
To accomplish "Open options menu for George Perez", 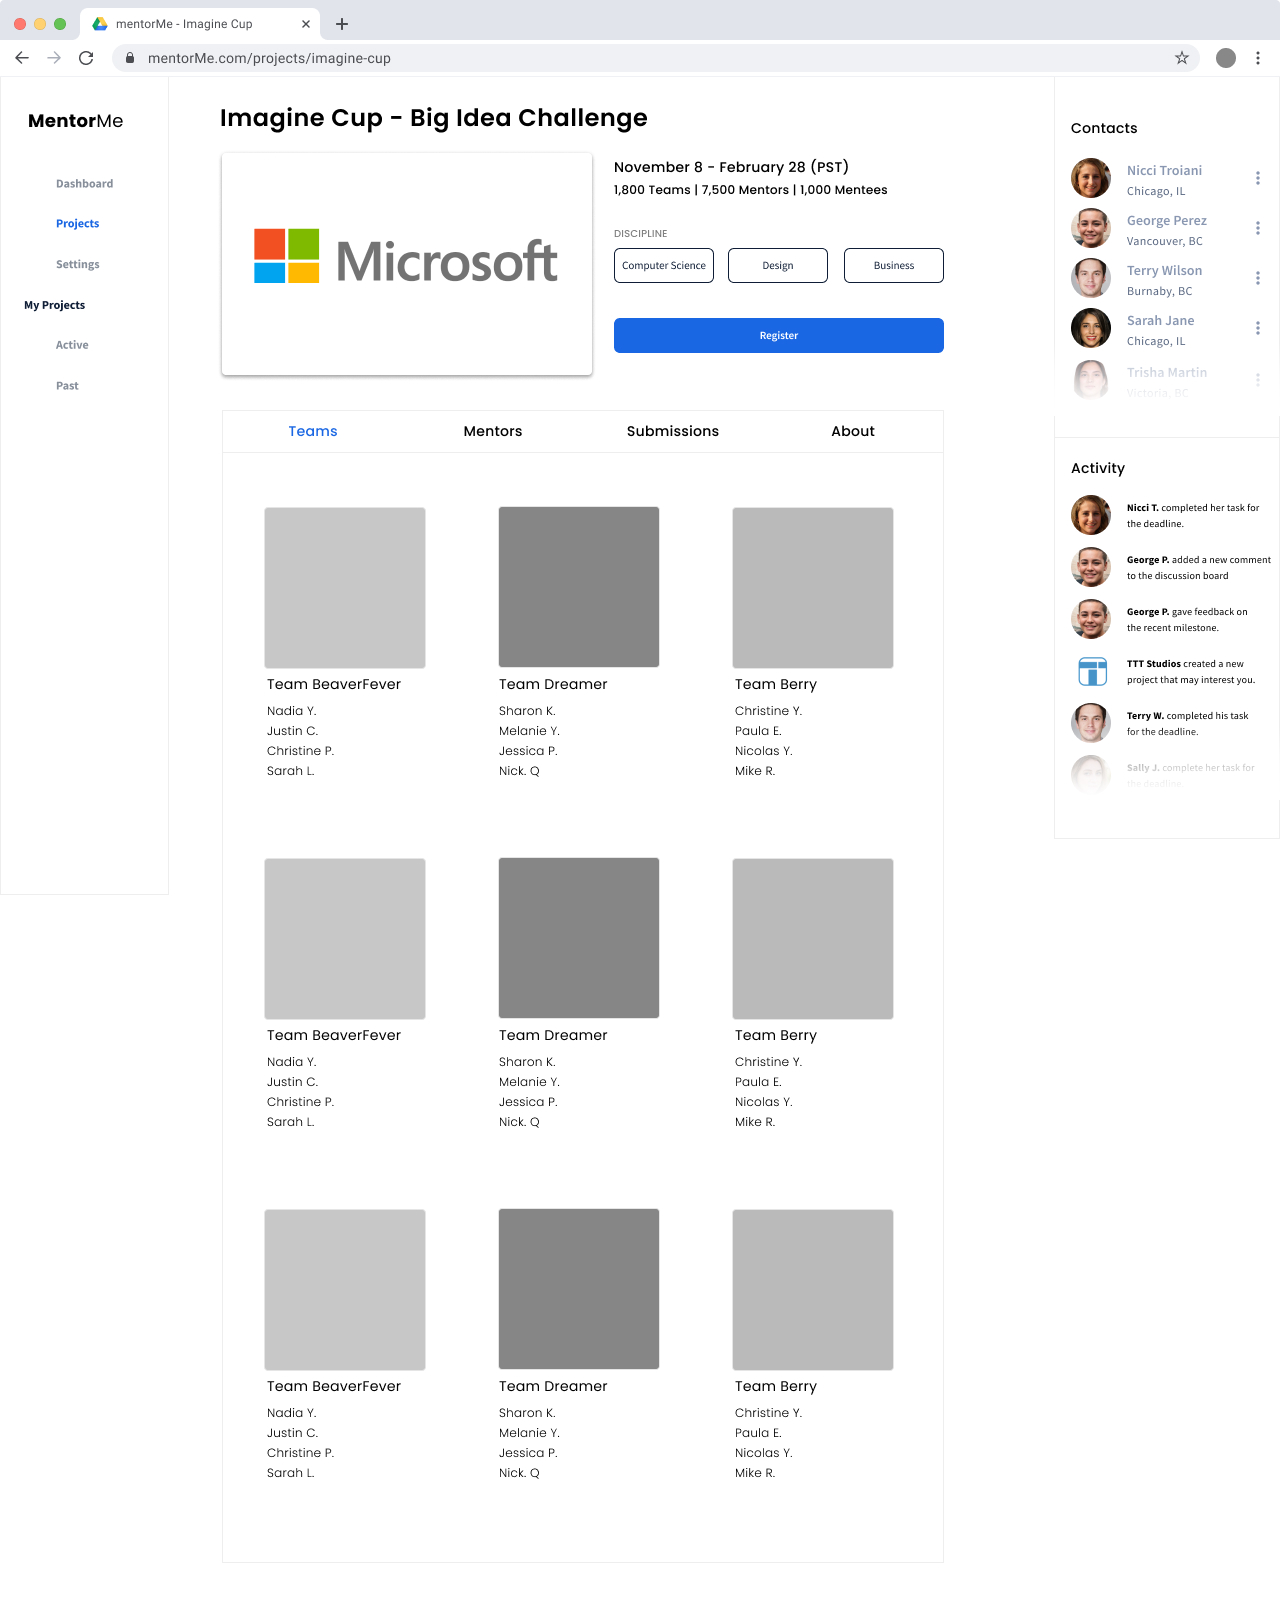I will (1258, 228).
